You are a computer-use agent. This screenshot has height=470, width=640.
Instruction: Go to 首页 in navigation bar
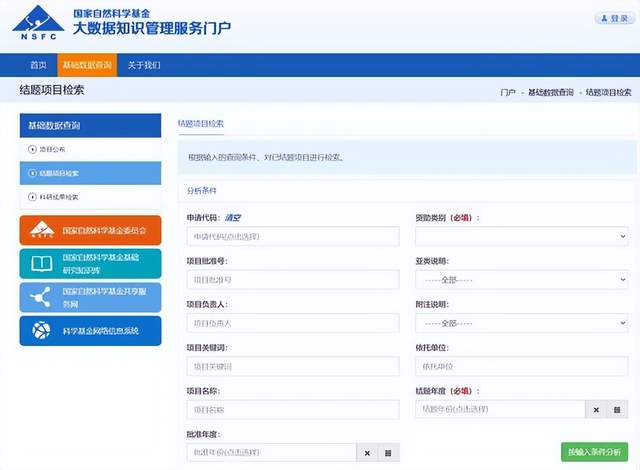click(38, 65)
